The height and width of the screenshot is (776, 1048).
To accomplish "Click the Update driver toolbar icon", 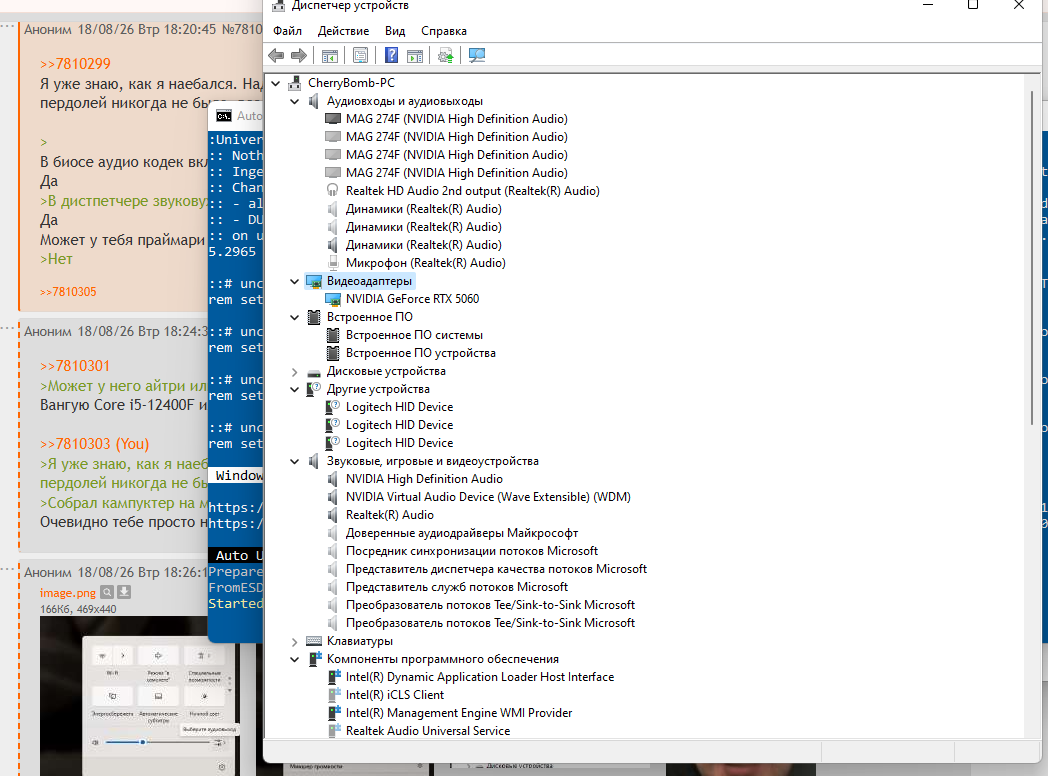I will (x=446, y=55).
